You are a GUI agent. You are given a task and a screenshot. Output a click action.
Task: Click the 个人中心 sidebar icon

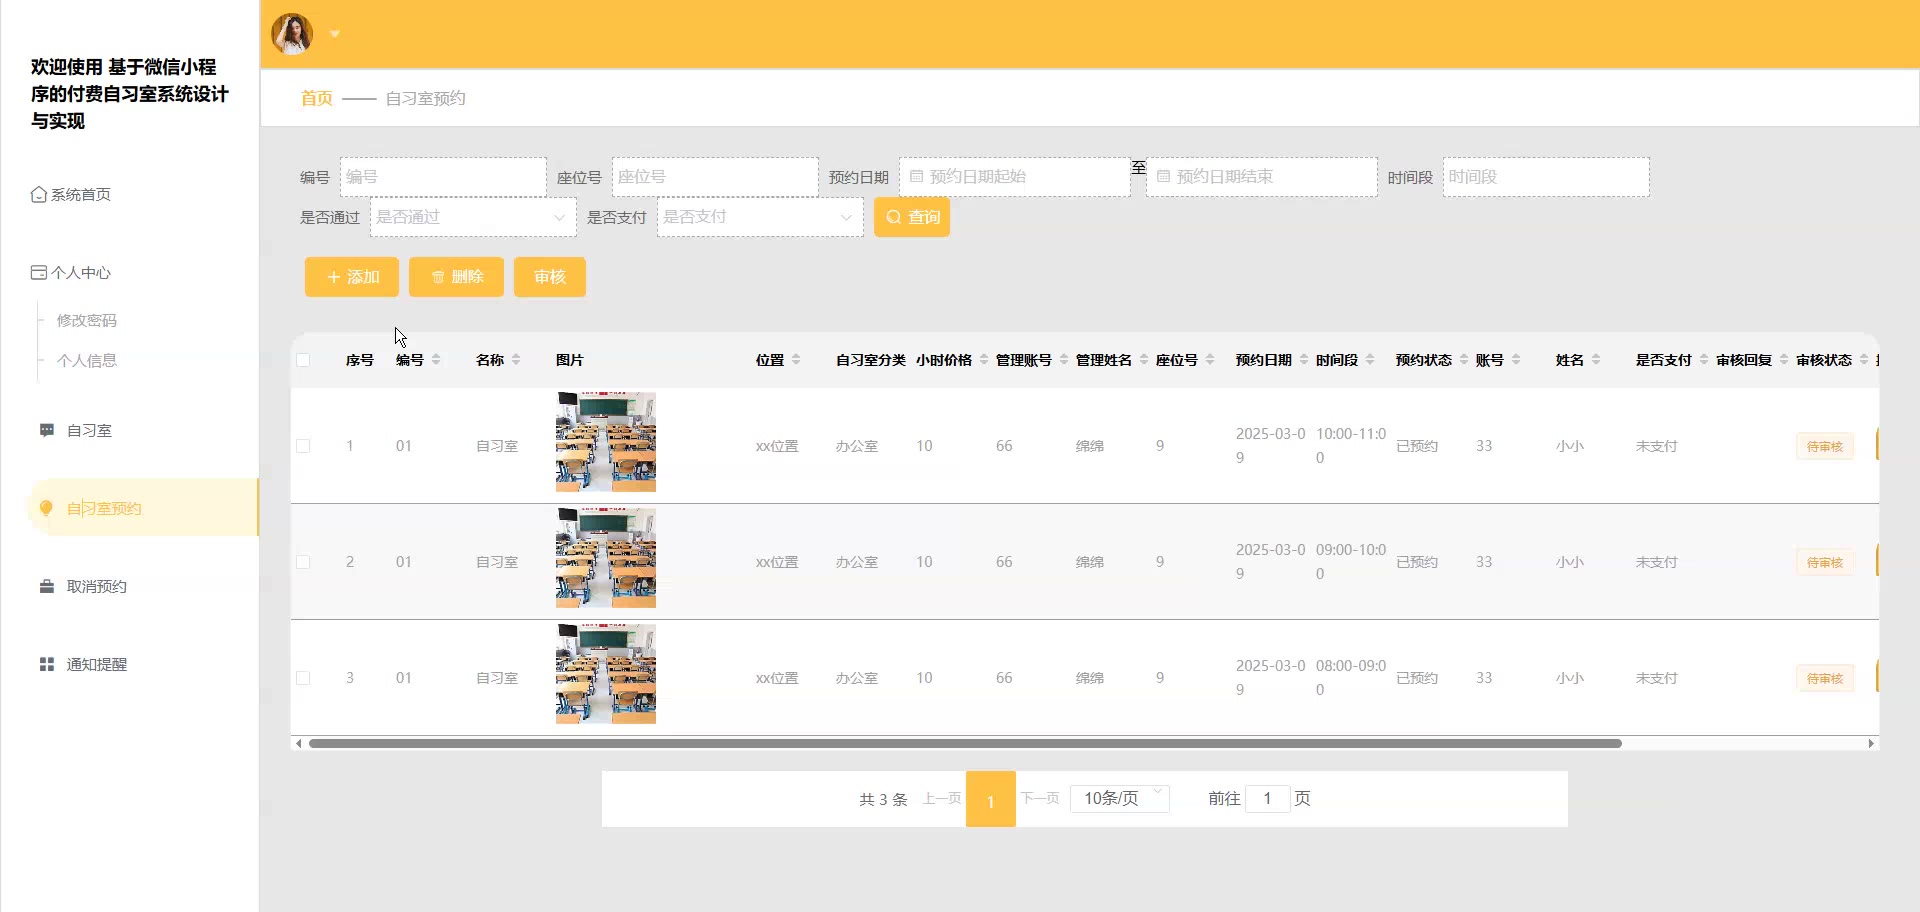[38, 273]
